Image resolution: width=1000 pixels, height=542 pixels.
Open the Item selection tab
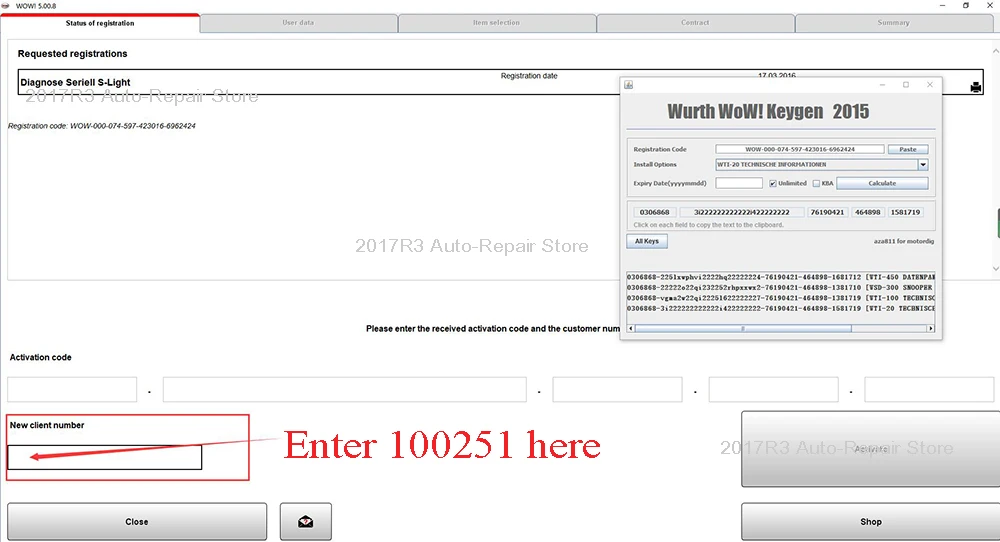pos(496,23)
